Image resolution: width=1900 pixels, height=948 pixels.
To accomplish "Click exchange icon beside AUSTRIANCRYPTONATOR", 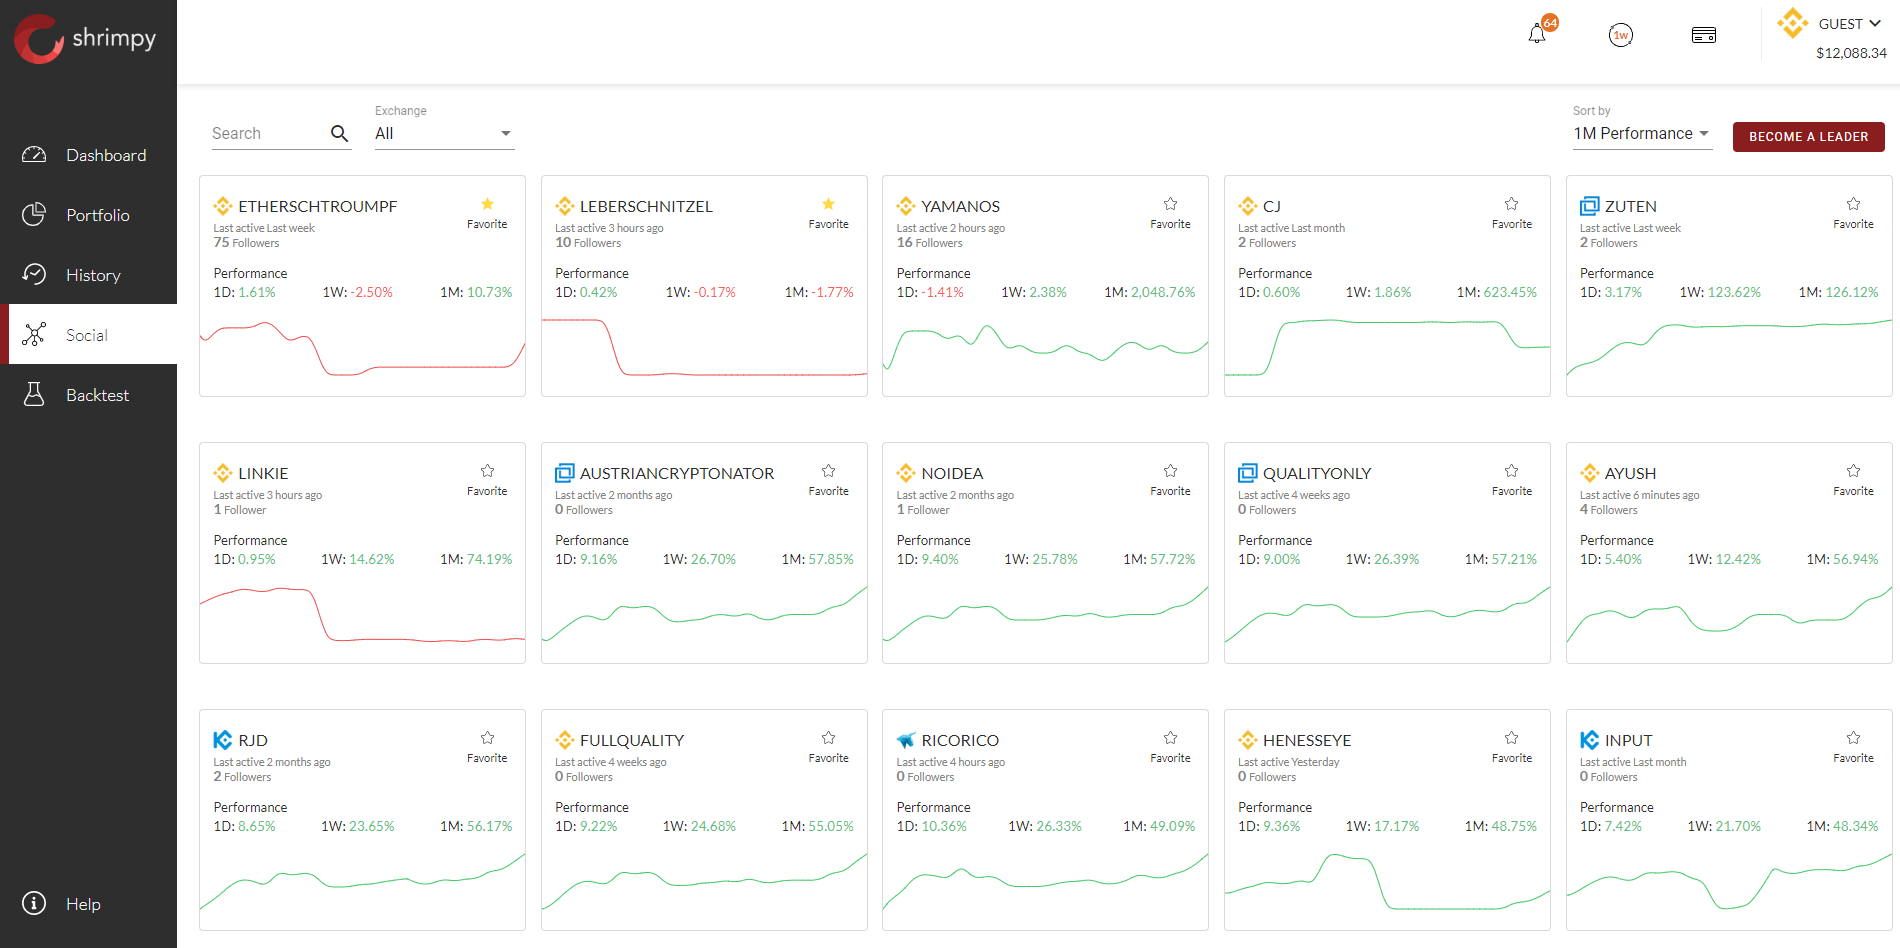I will (565, 473).
